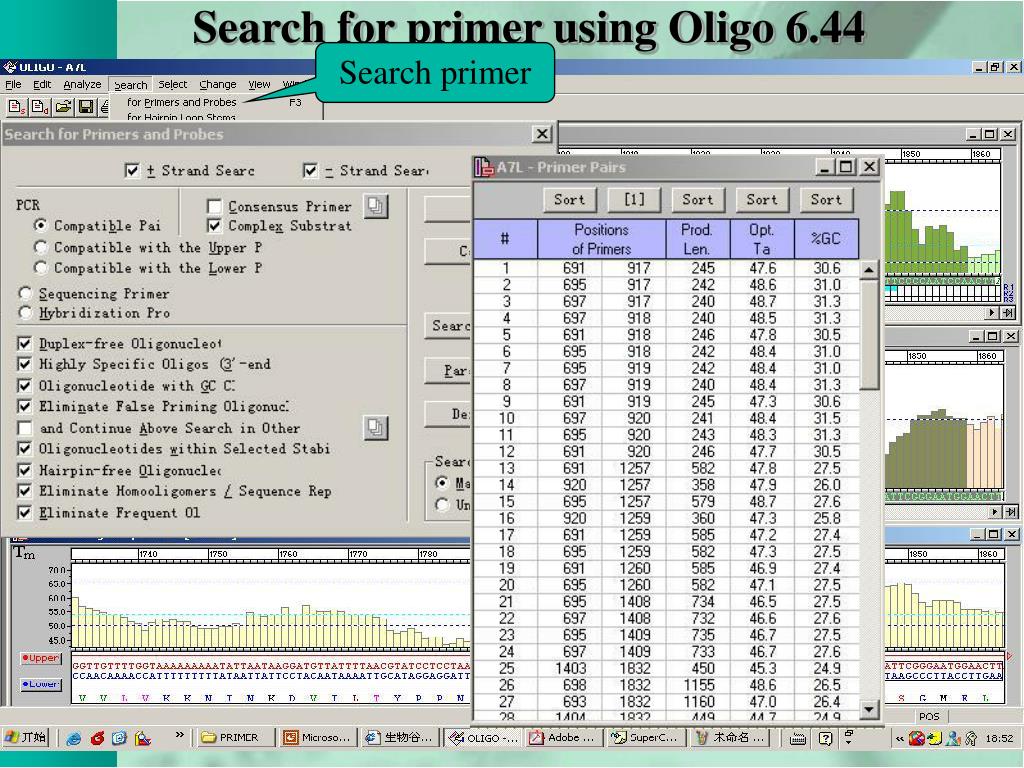Click the Primer Pairs scroll up arrow

coord(869,270)
